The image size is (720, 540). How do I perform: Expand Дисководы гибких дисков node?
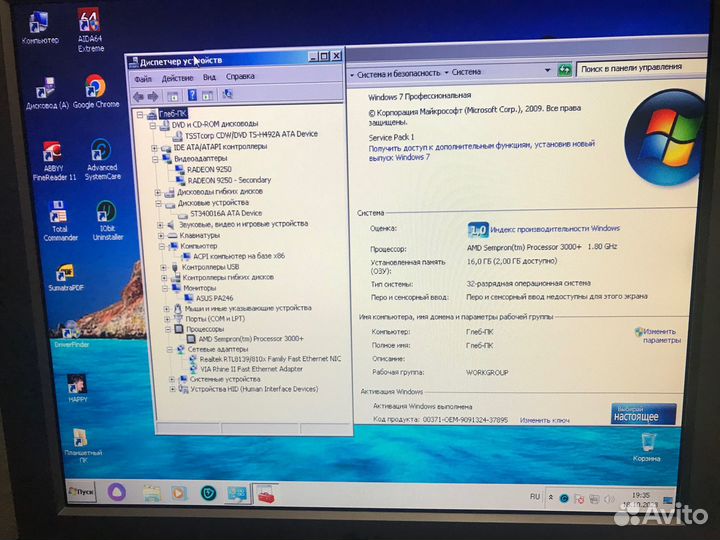tap(158, 192)
